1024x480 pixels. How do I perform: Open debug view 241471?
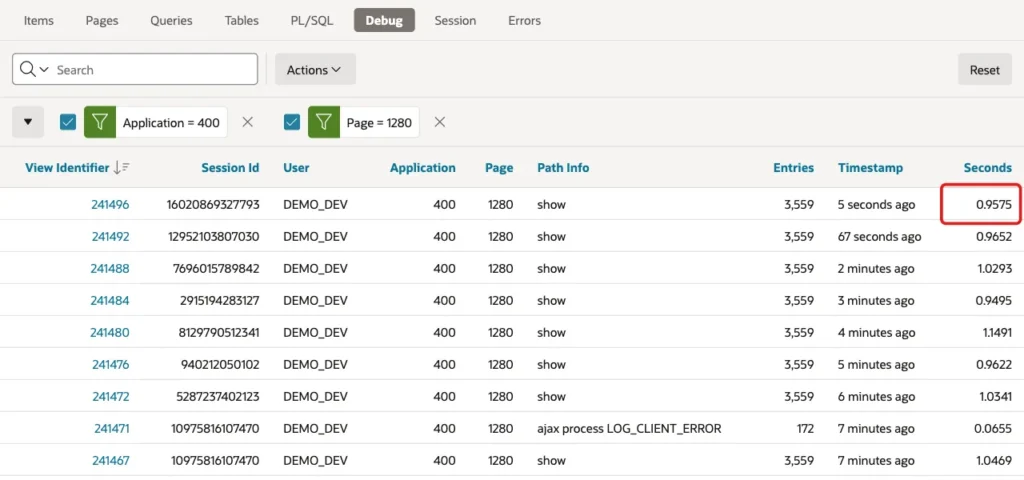point(112,428)
